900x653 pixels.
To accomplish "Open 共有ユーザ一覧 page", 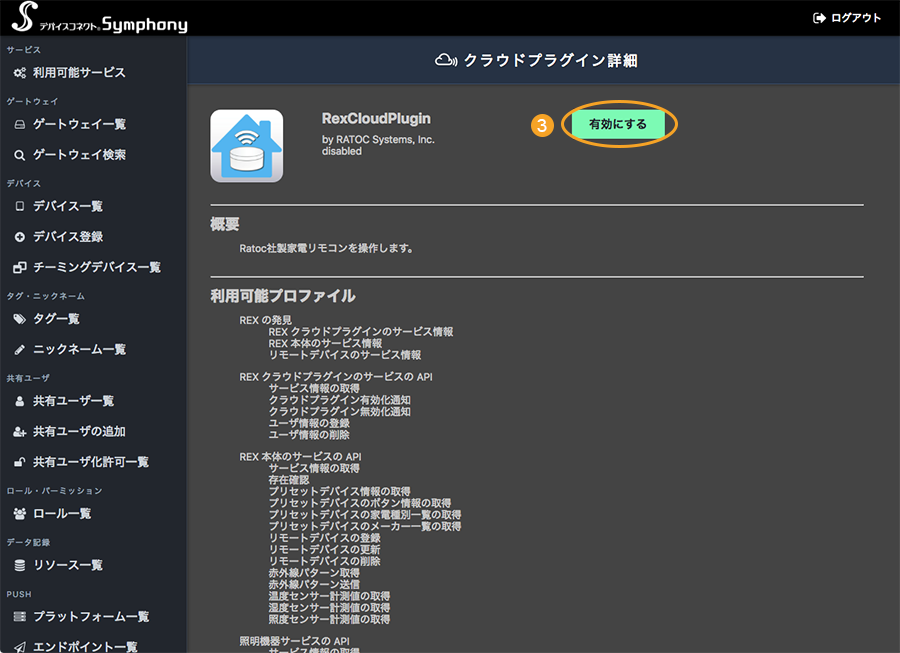I will click(73, 401).
